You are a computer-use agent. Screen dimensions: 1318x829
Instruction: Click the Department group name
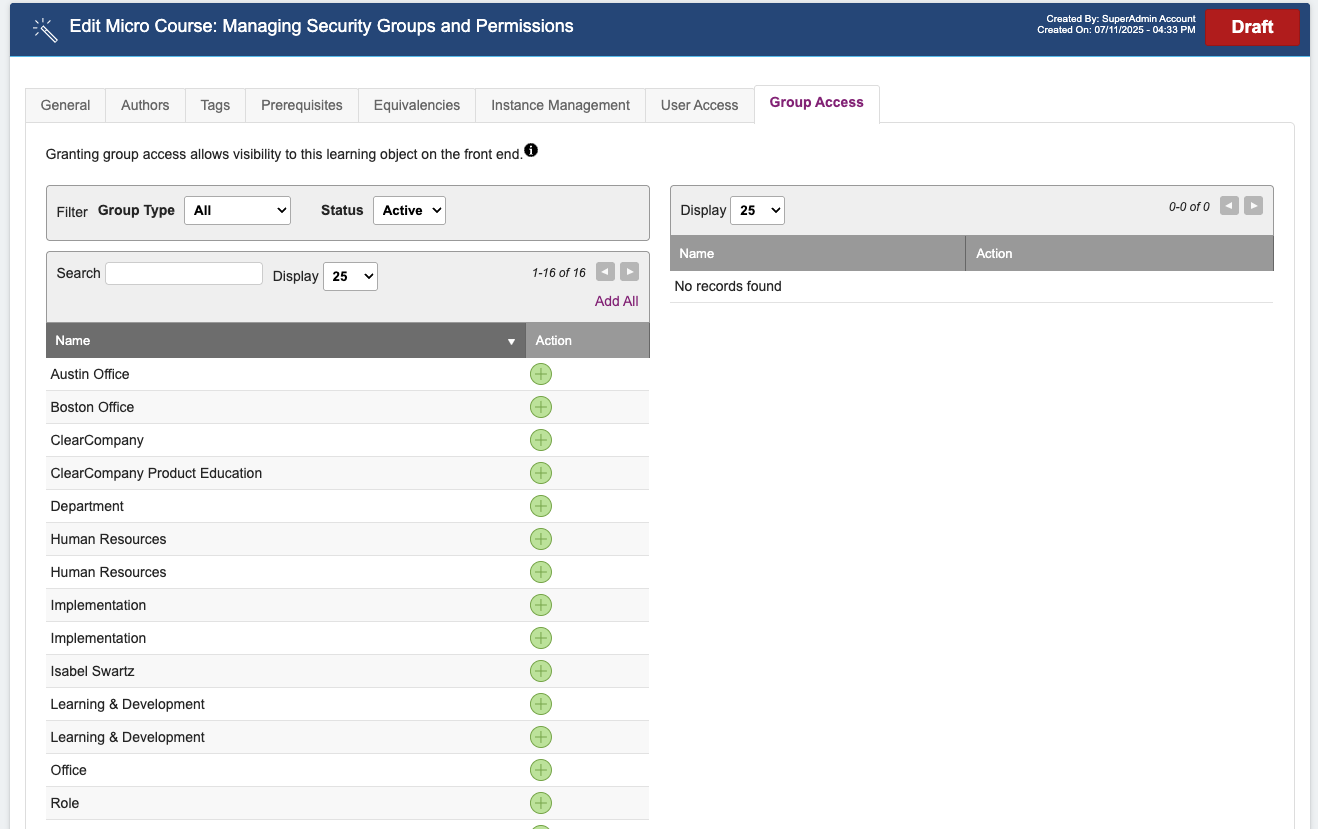tap(87, 506)
